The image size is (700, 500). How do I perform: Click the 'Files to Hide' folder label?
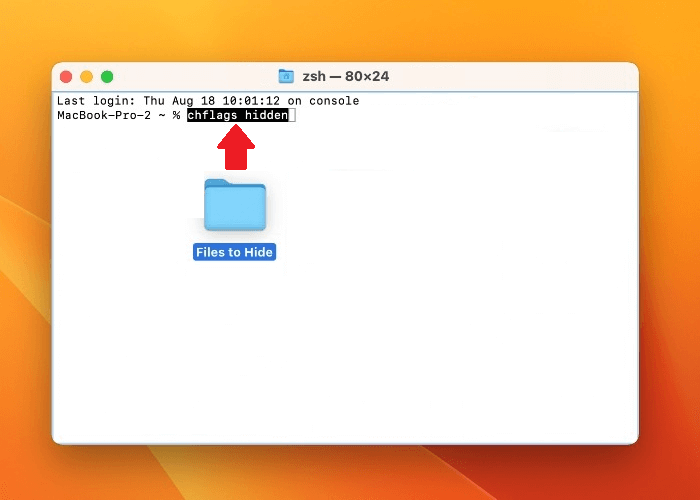[234, 252]
